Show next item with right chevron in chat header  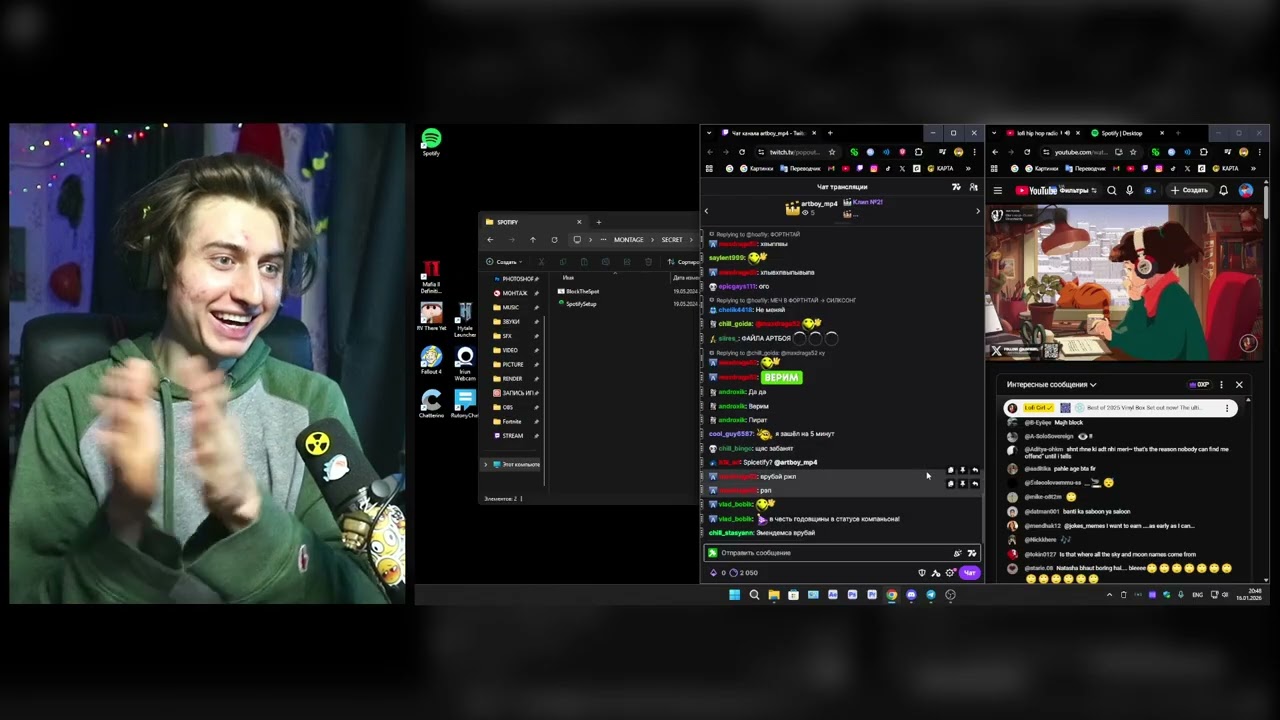click(978, 211)
